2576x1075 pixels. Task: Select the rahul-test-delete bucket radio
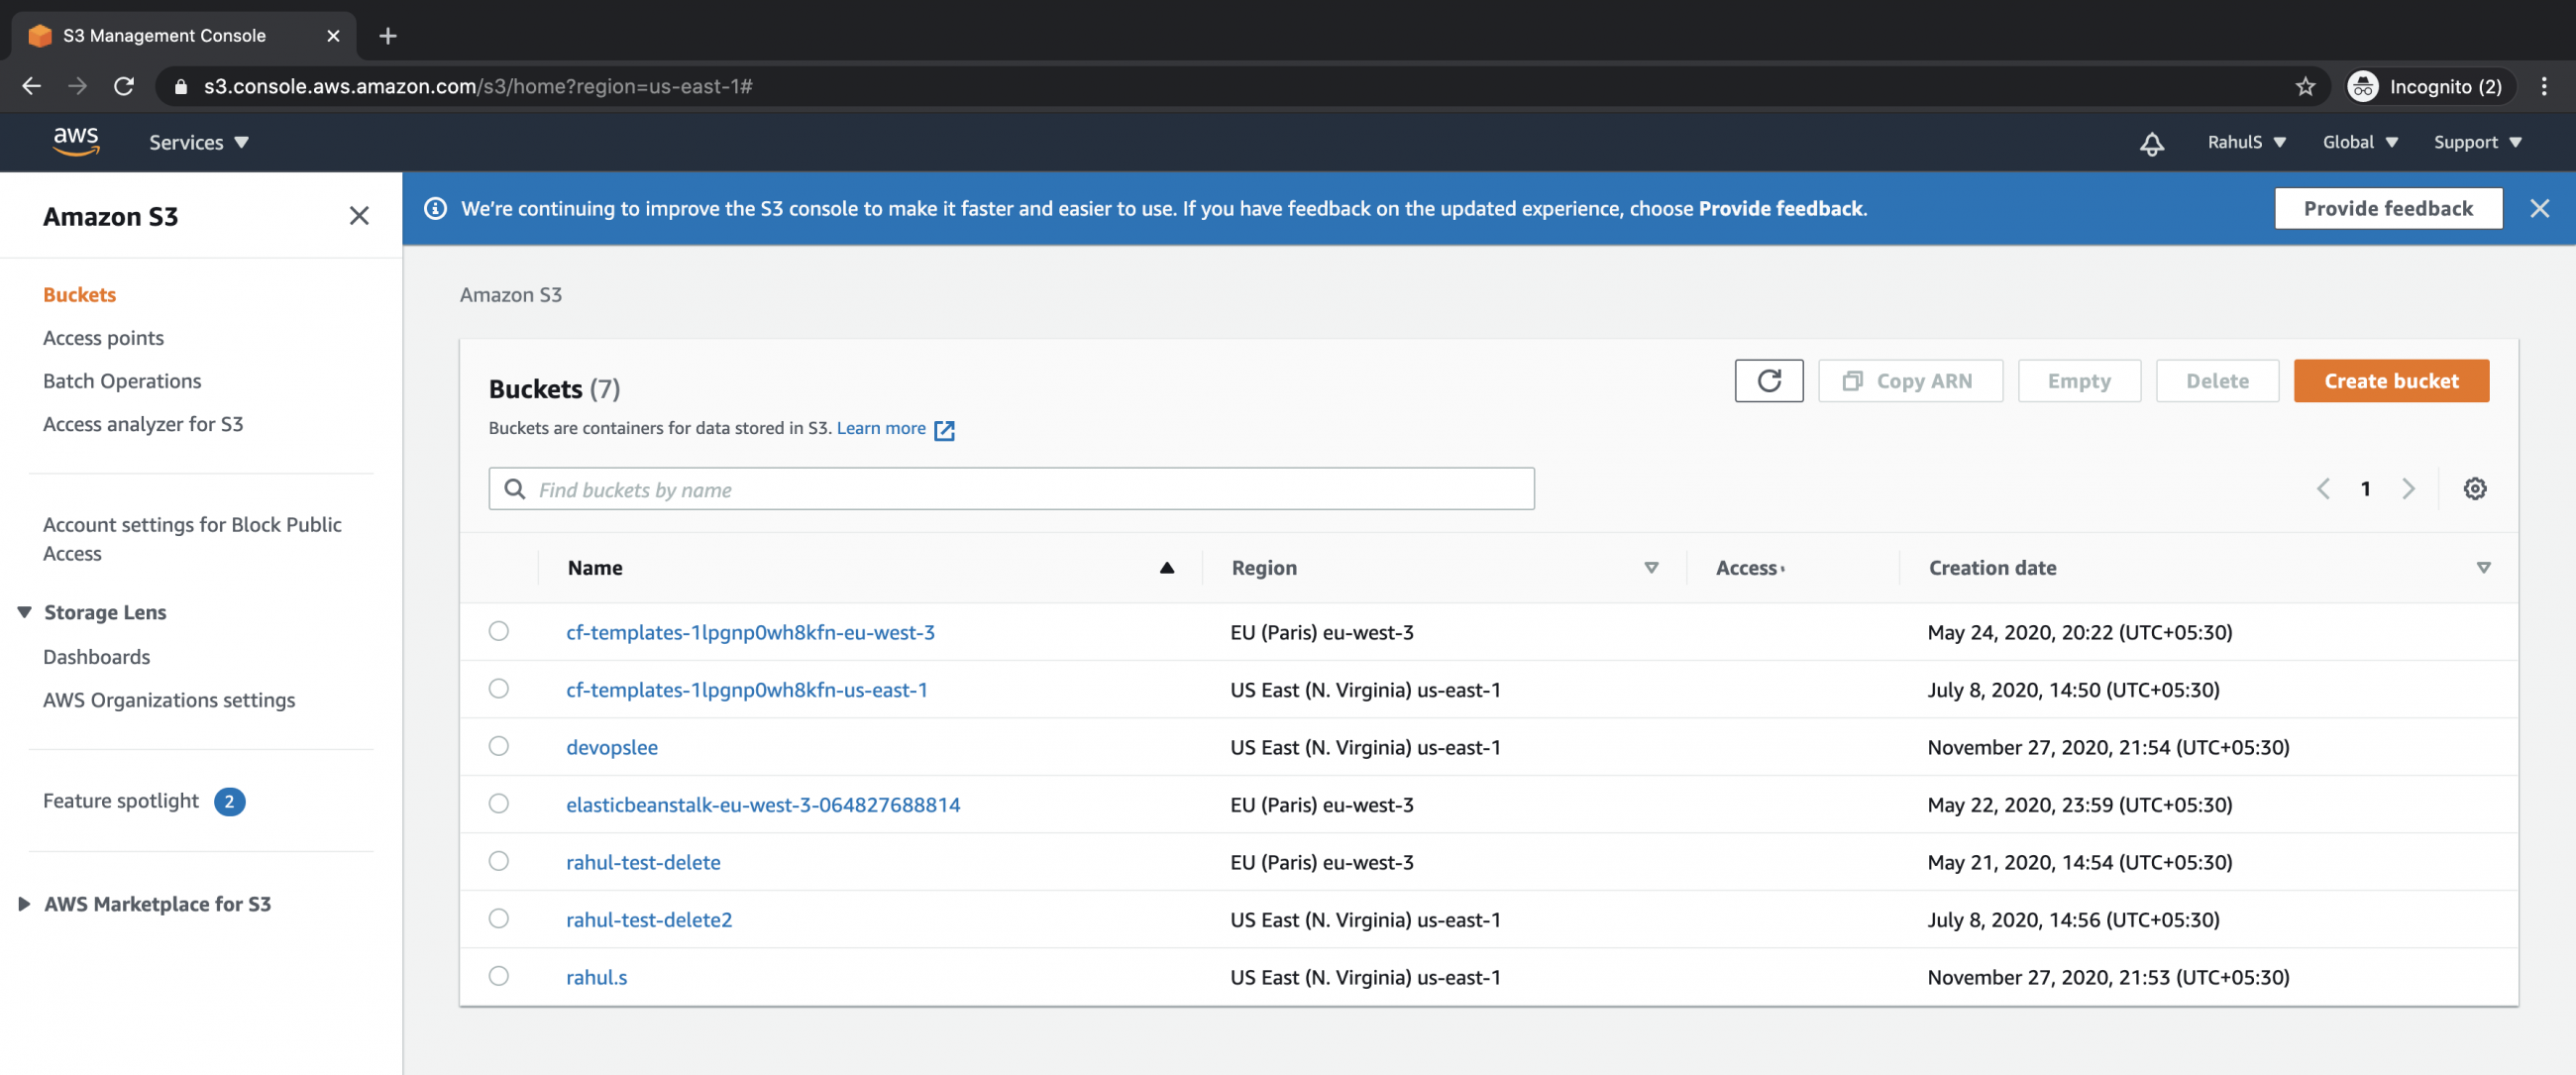[x=498, y=861]
